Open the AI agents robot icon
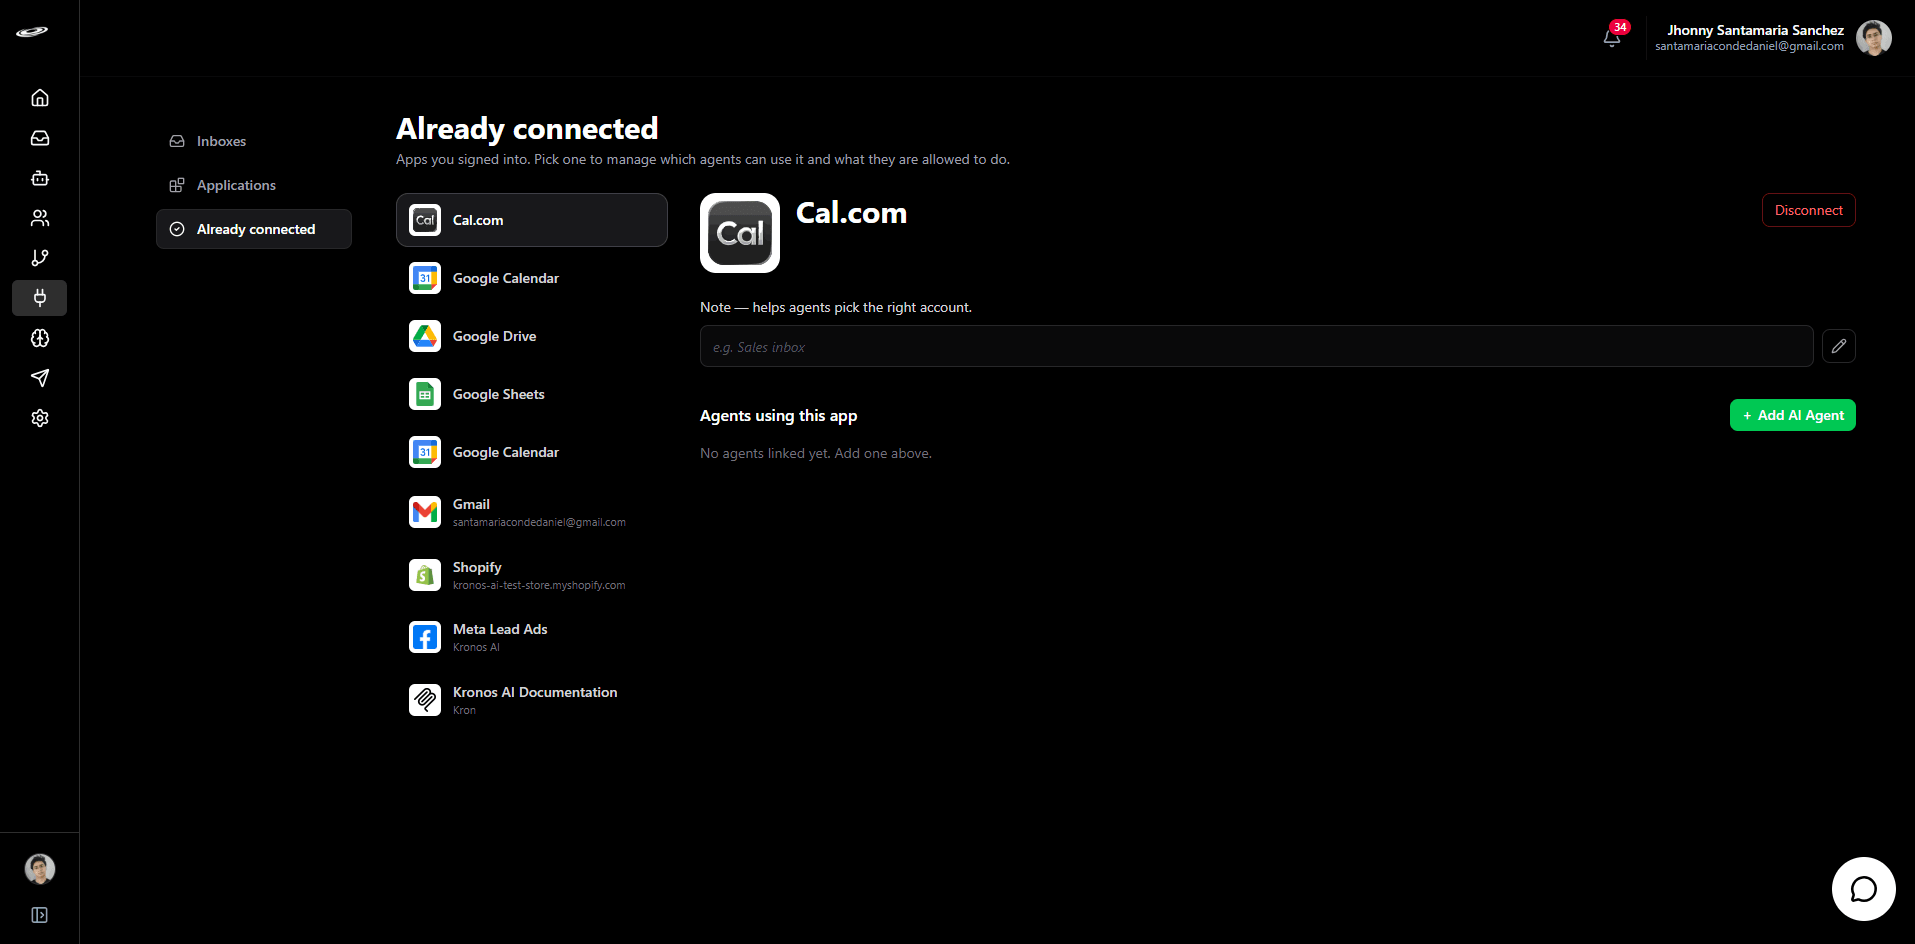The image size is (1915, 944). pyautogui.click(x=40, y=178)
